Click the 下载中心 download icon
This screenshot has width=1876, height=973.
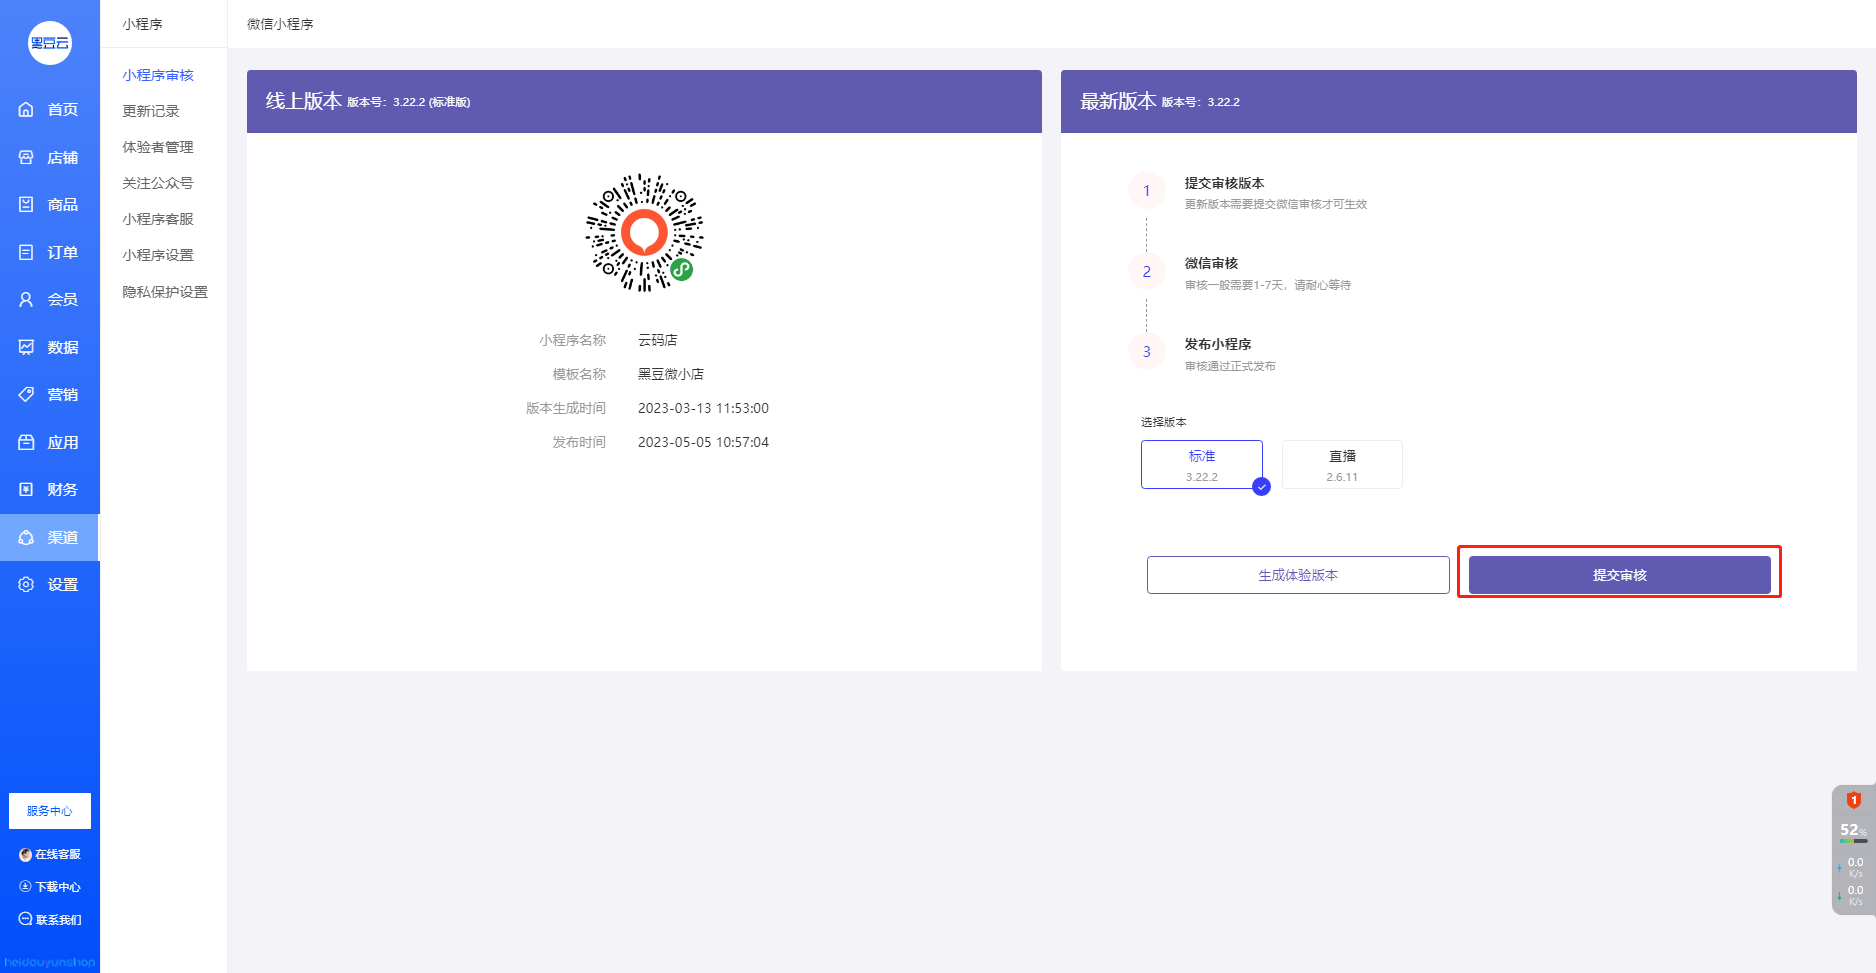(26, 887)
